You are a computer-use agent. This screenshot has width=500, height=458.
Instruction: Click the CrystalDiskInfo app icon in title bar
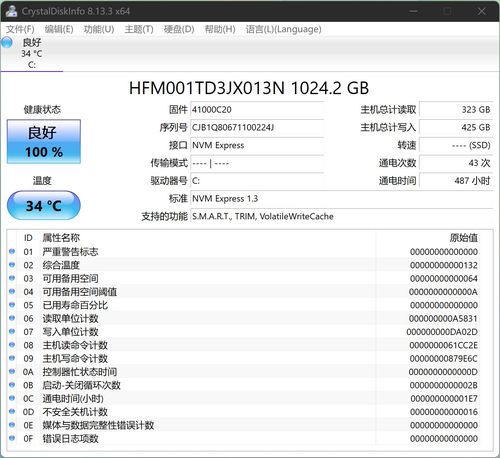11,11
